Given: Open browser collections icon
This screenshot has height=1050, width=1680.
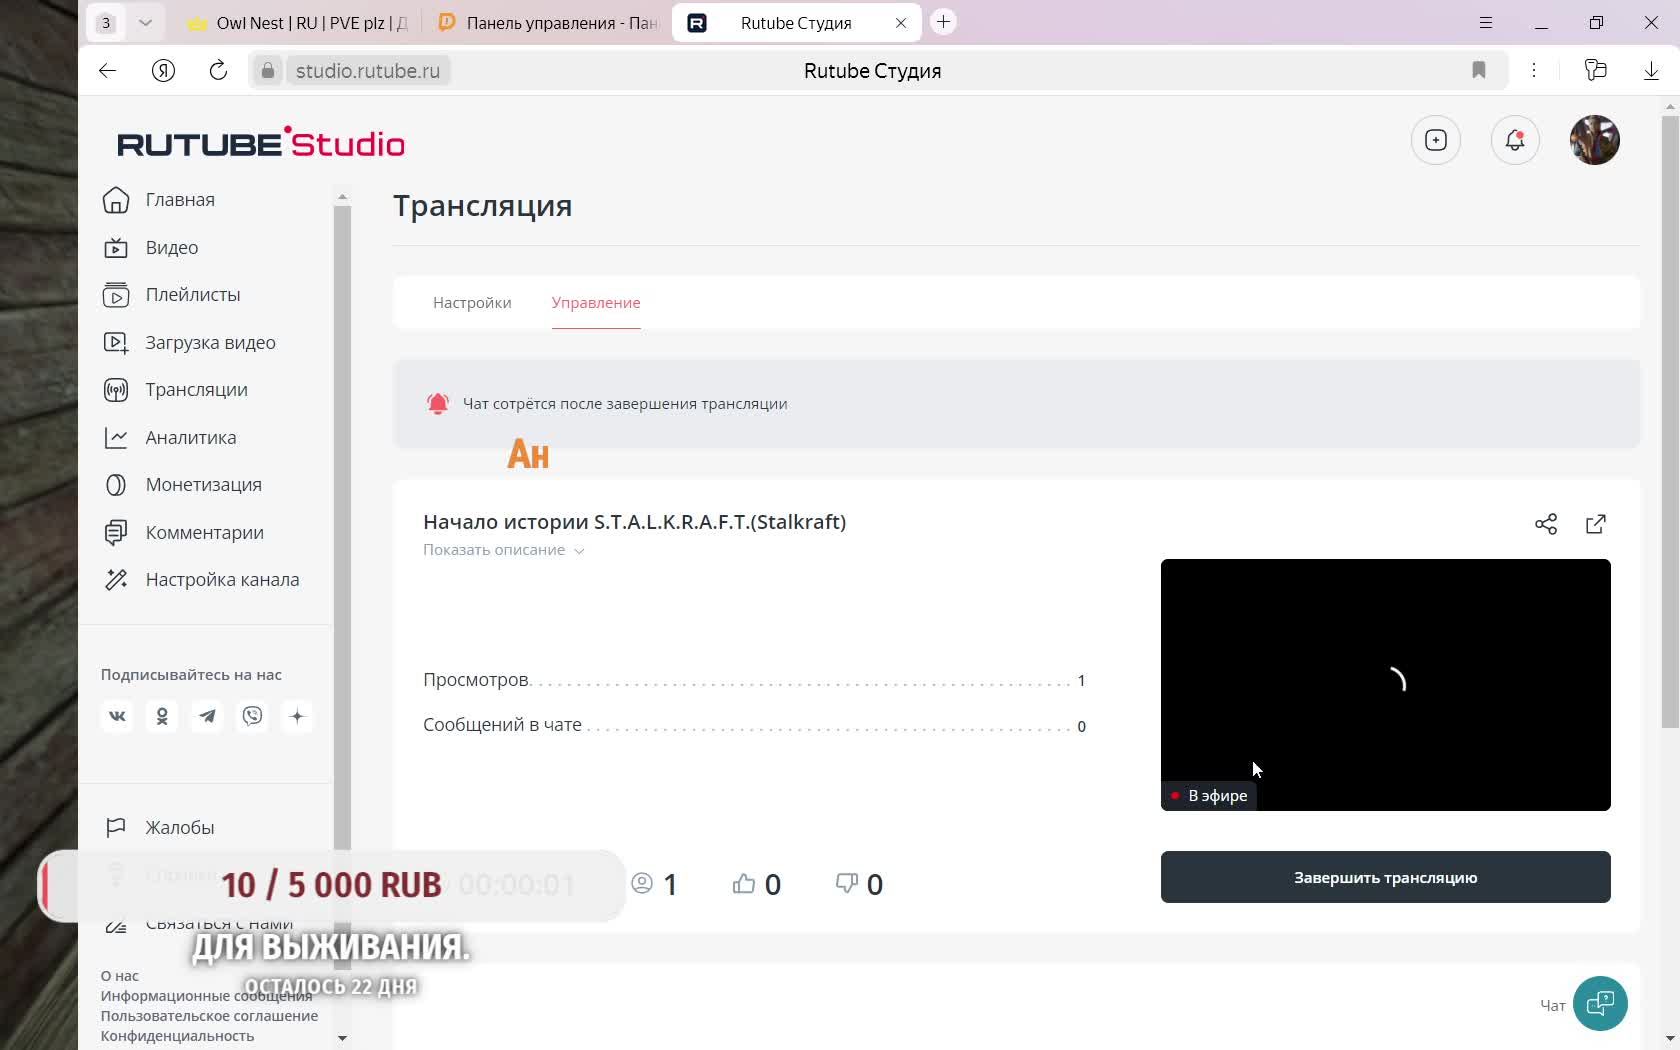Looking at the screenshot, I should point(1596,70).
